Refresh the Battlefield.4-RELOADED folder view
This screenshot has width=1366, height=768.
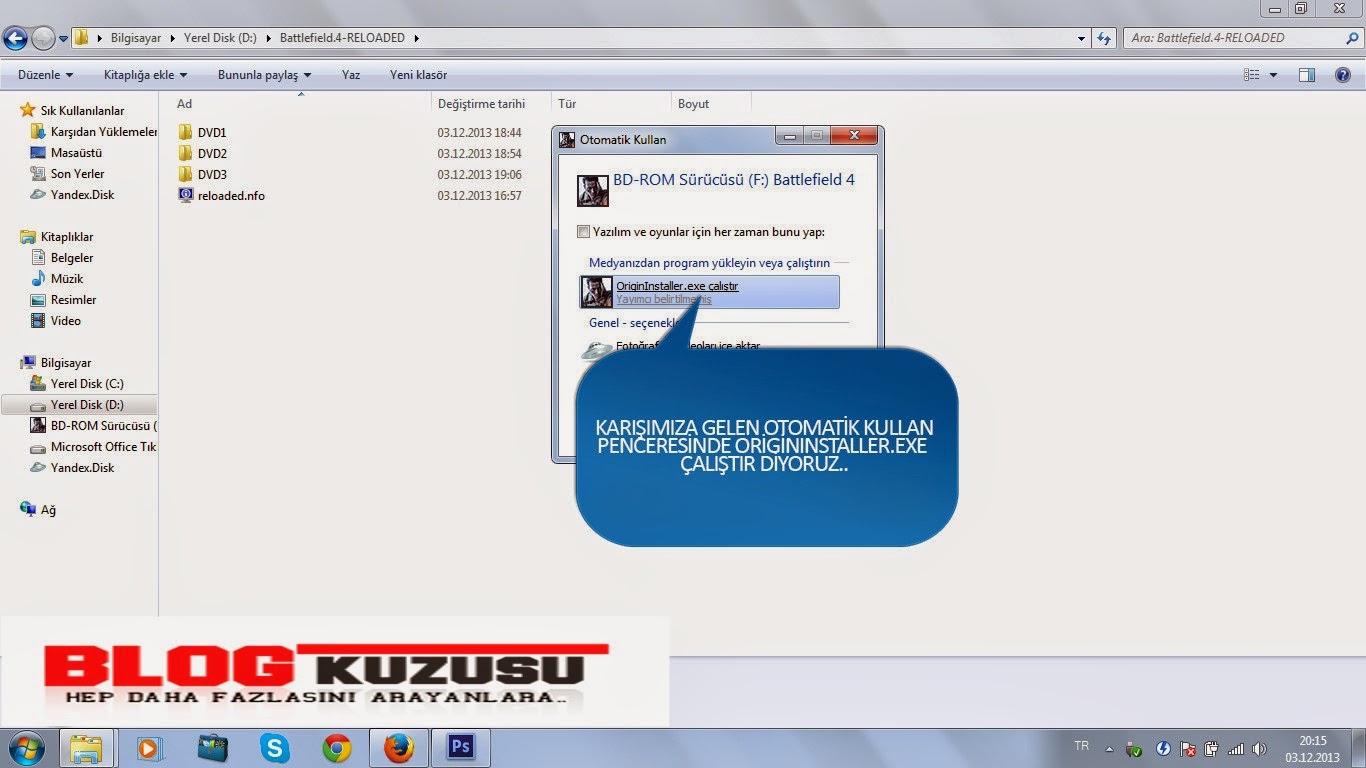(x=1104, y=38)
